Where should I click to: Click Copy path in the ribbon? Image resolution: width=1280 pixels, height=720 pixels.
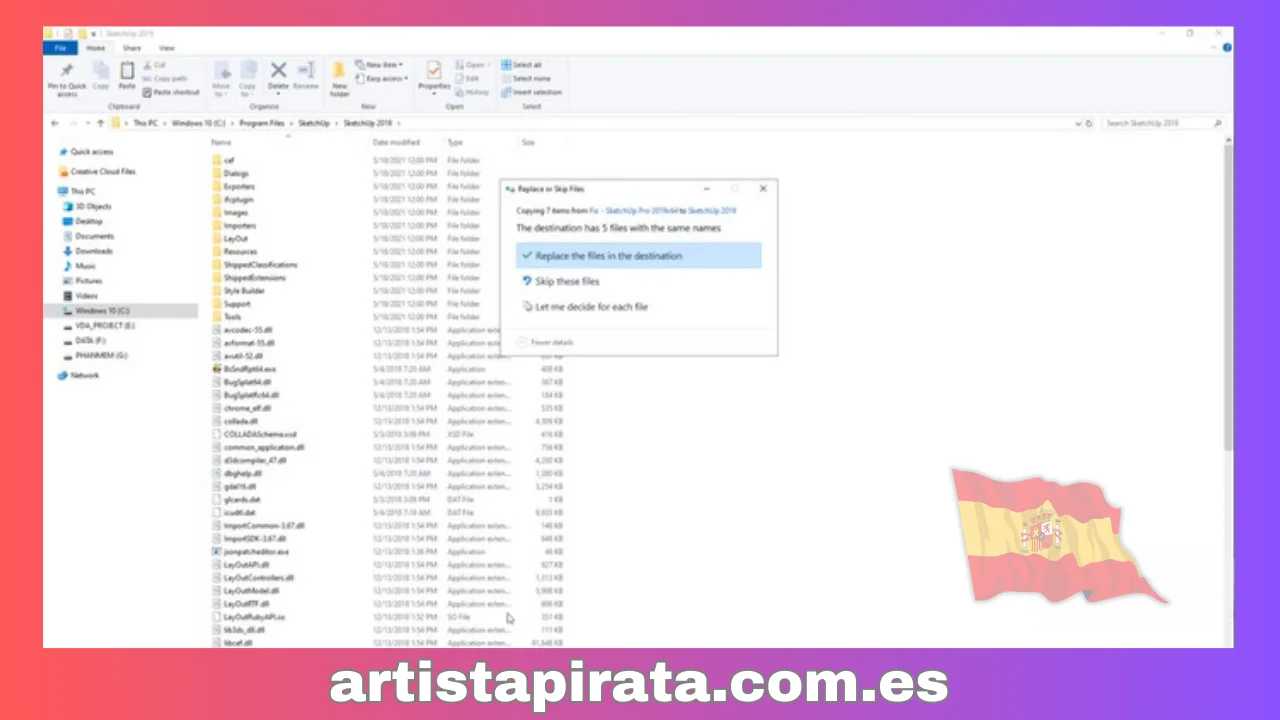click(166, 78)
